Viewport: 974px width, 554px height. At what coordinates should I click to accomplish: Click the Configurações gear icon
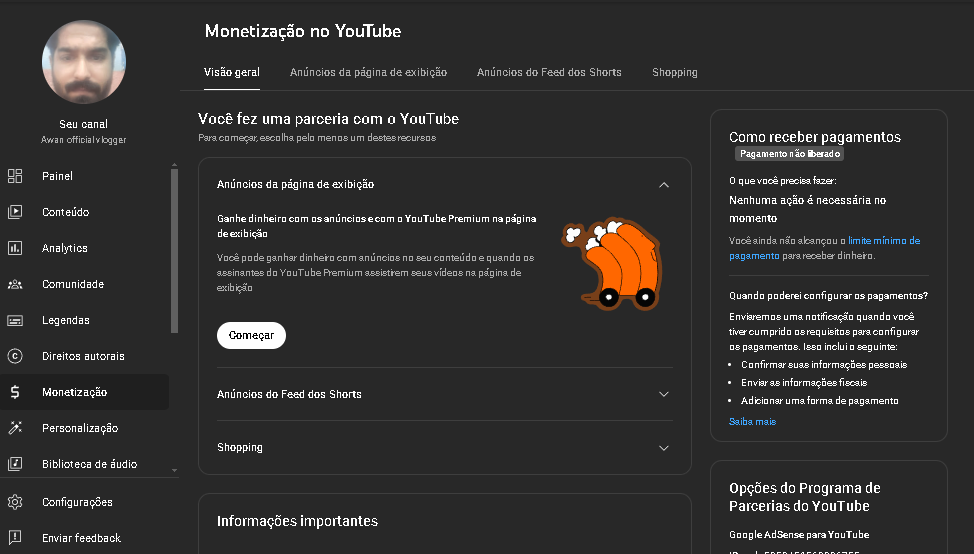pos(15,502)
